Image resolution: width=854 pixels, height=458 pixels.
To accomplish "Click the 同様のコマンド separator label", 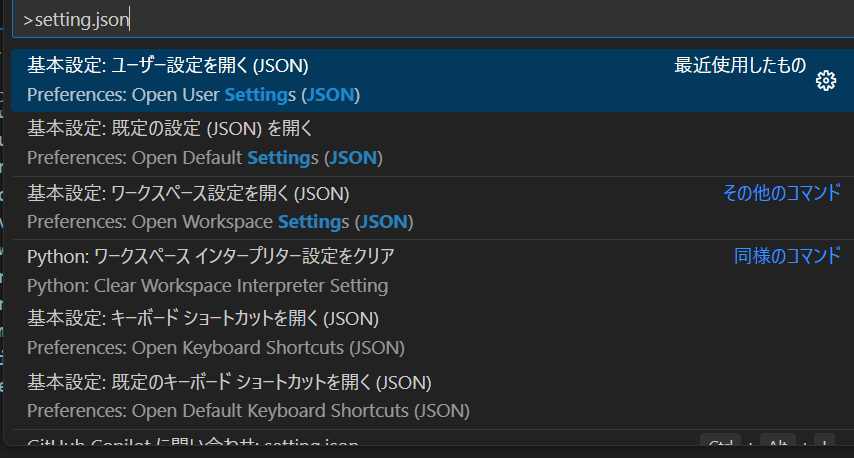I will (787, 256).
